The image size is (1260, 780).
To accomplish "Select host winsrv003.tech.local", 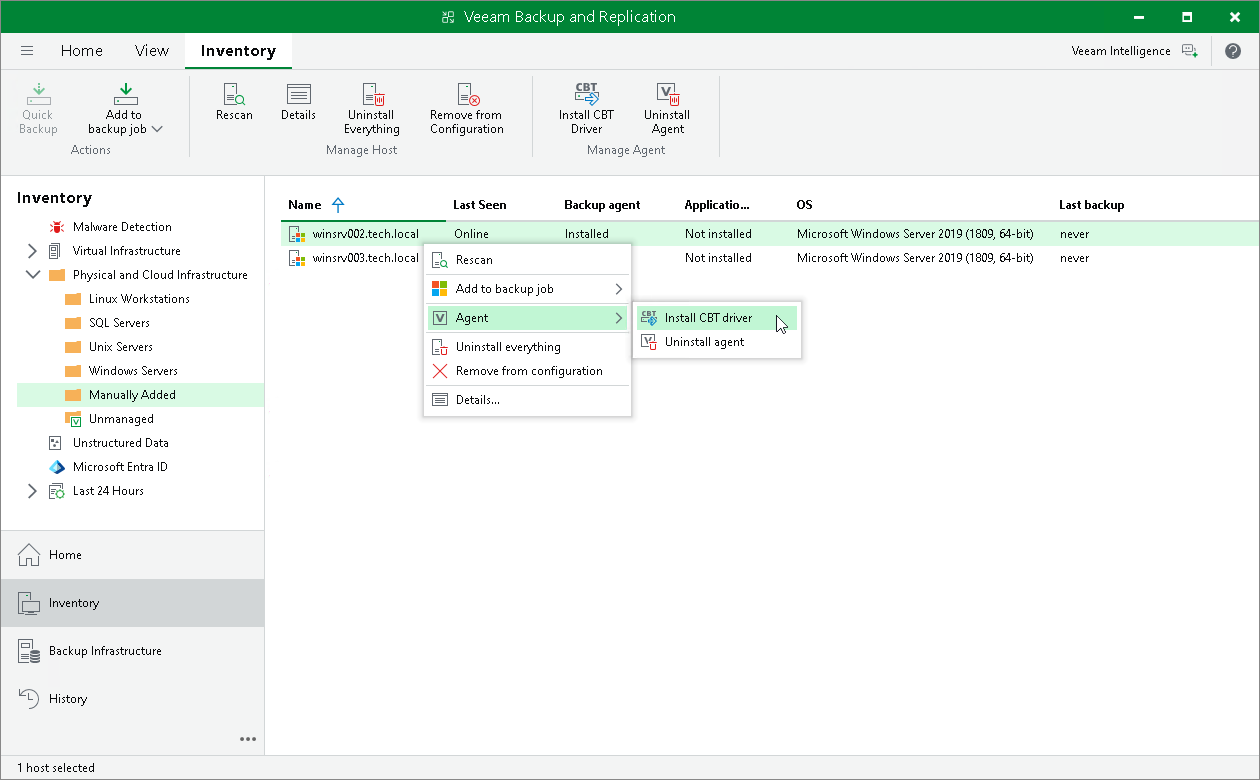I will (365, 258).
